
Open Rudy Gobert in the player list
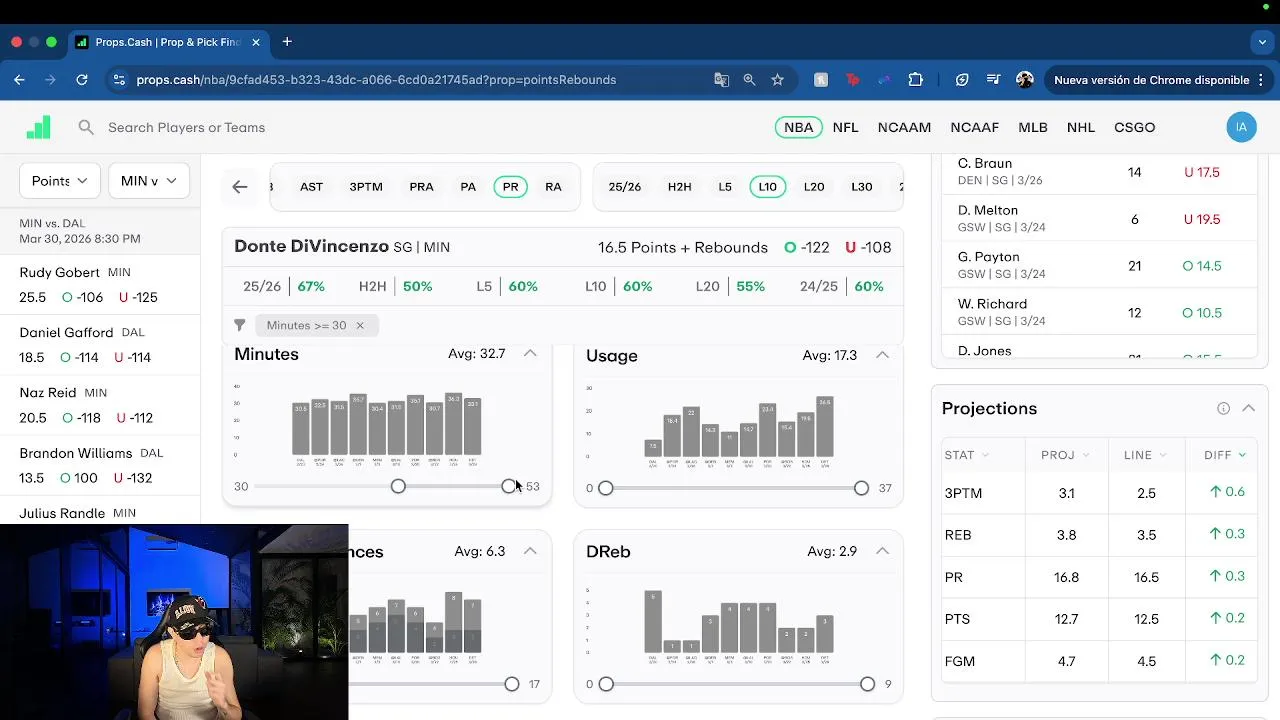coord(100,285)
